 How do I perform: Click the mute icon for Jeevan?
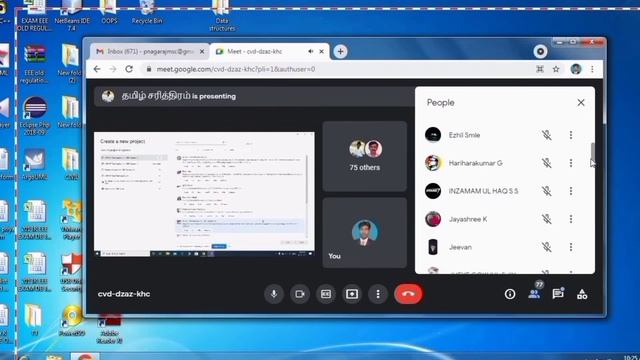(x=547, y=247)
